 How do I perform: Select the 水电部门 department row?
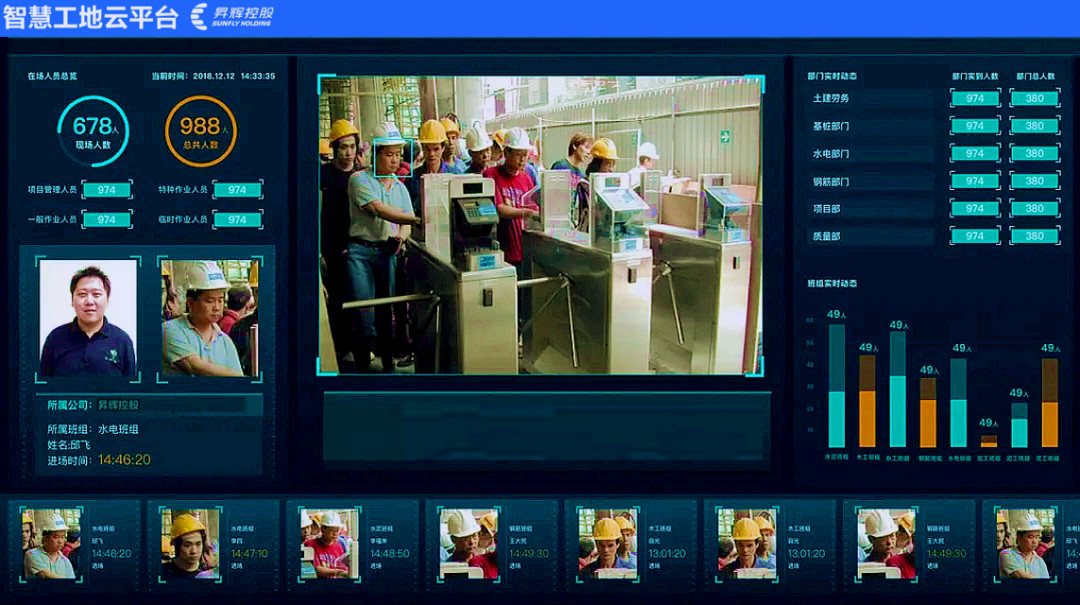[x=870, y=154]
